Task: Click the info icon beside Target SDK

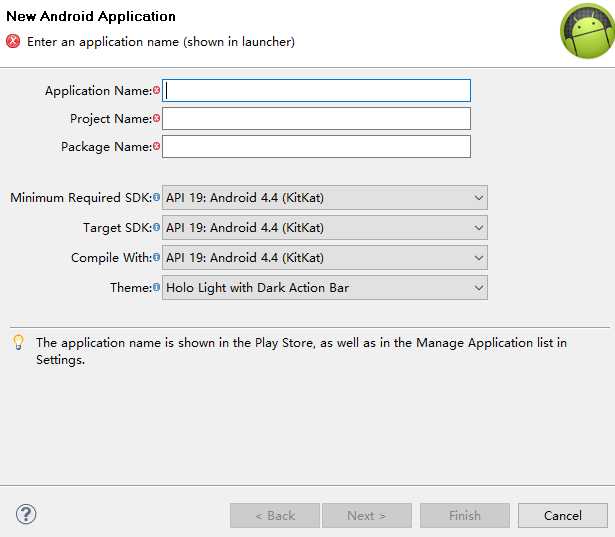Action: click(x=156, y=227)
